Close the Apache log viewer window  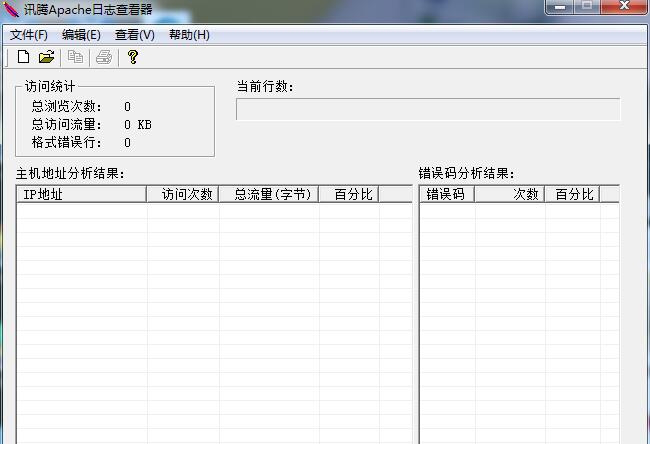(624, 7)
